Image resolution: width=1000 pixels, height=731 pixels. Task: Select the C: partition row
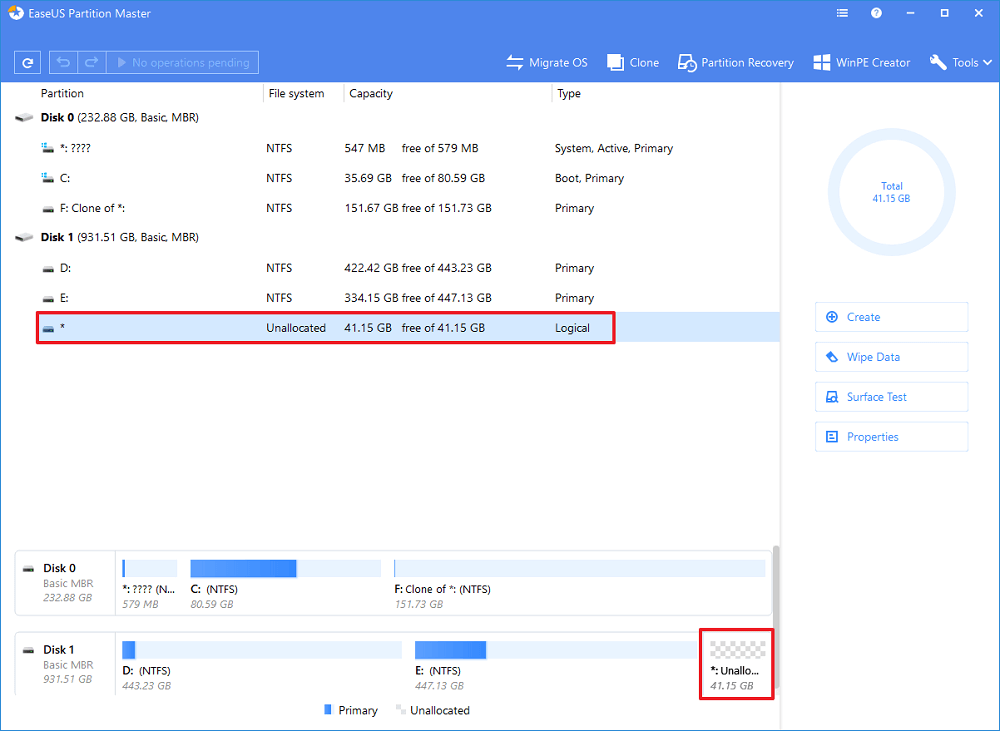[300, 178]
